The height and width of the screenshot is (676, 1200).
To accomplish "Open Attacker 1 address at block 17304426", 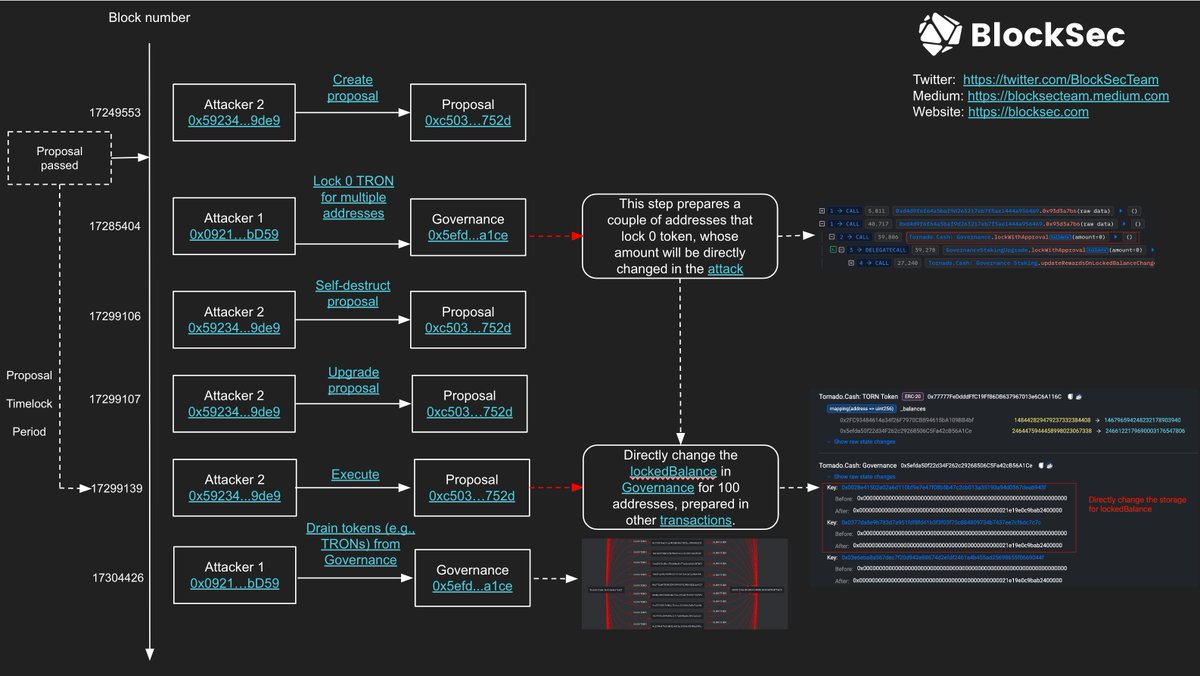I will point(234,584).
